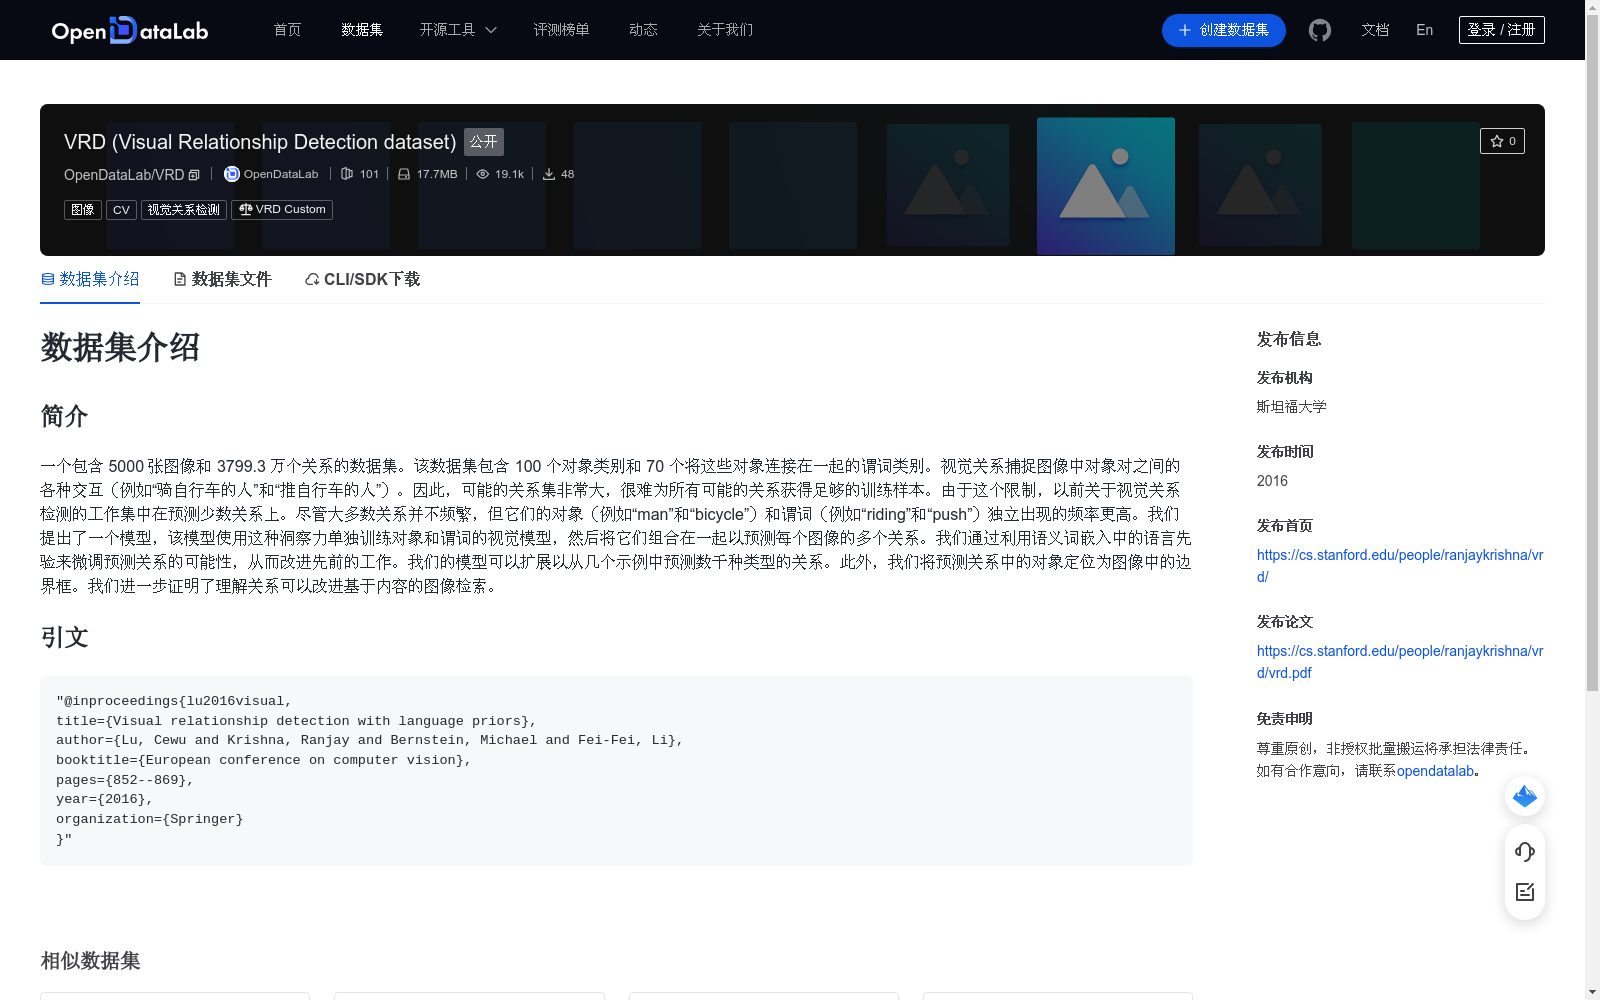Open the GitHub icon in header
The width and height of the screenshot is (1600, 1000).
pos(1320,30)
